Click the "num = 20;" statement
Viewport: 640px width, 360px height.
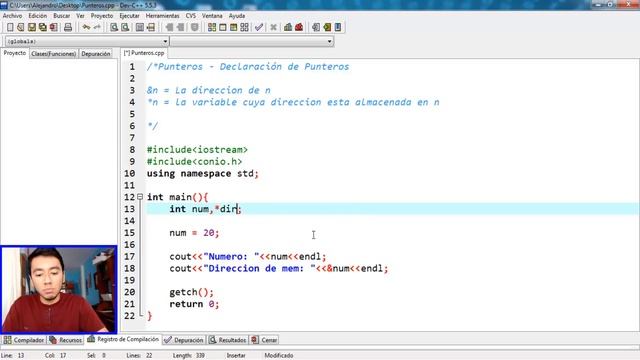pos(194,233)
